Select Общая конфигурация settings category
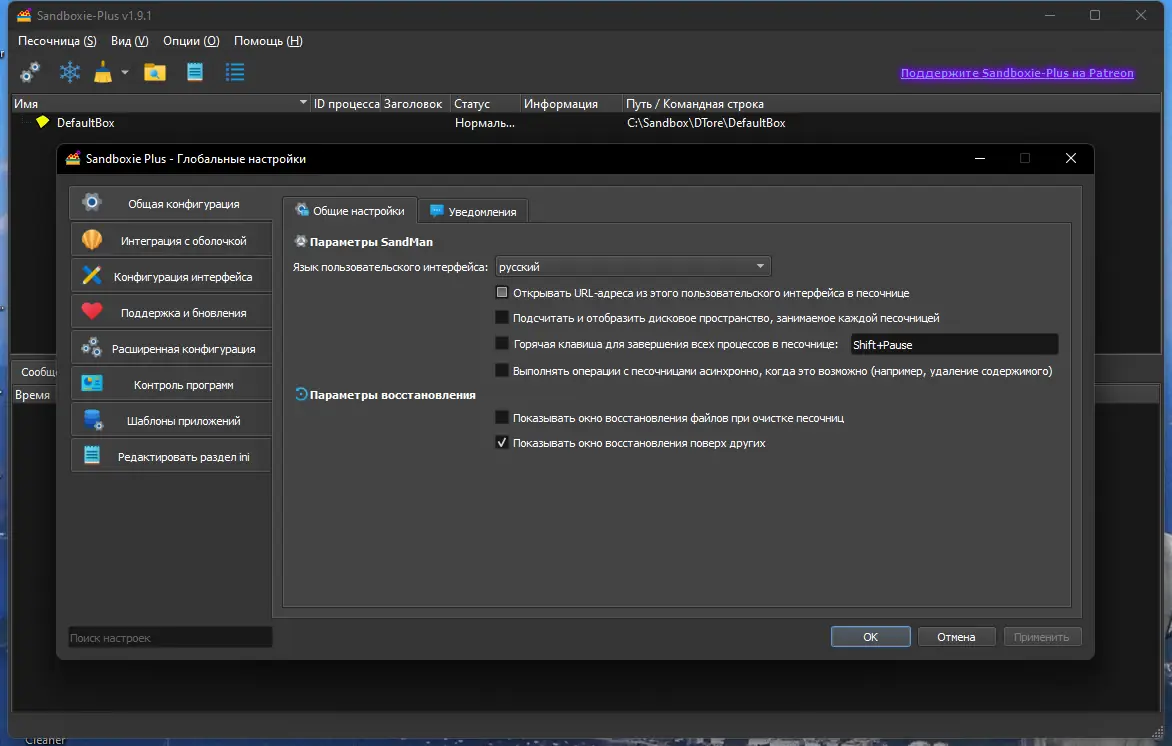The height and width of the screenshot is (746, 1172). pos(171,203)
